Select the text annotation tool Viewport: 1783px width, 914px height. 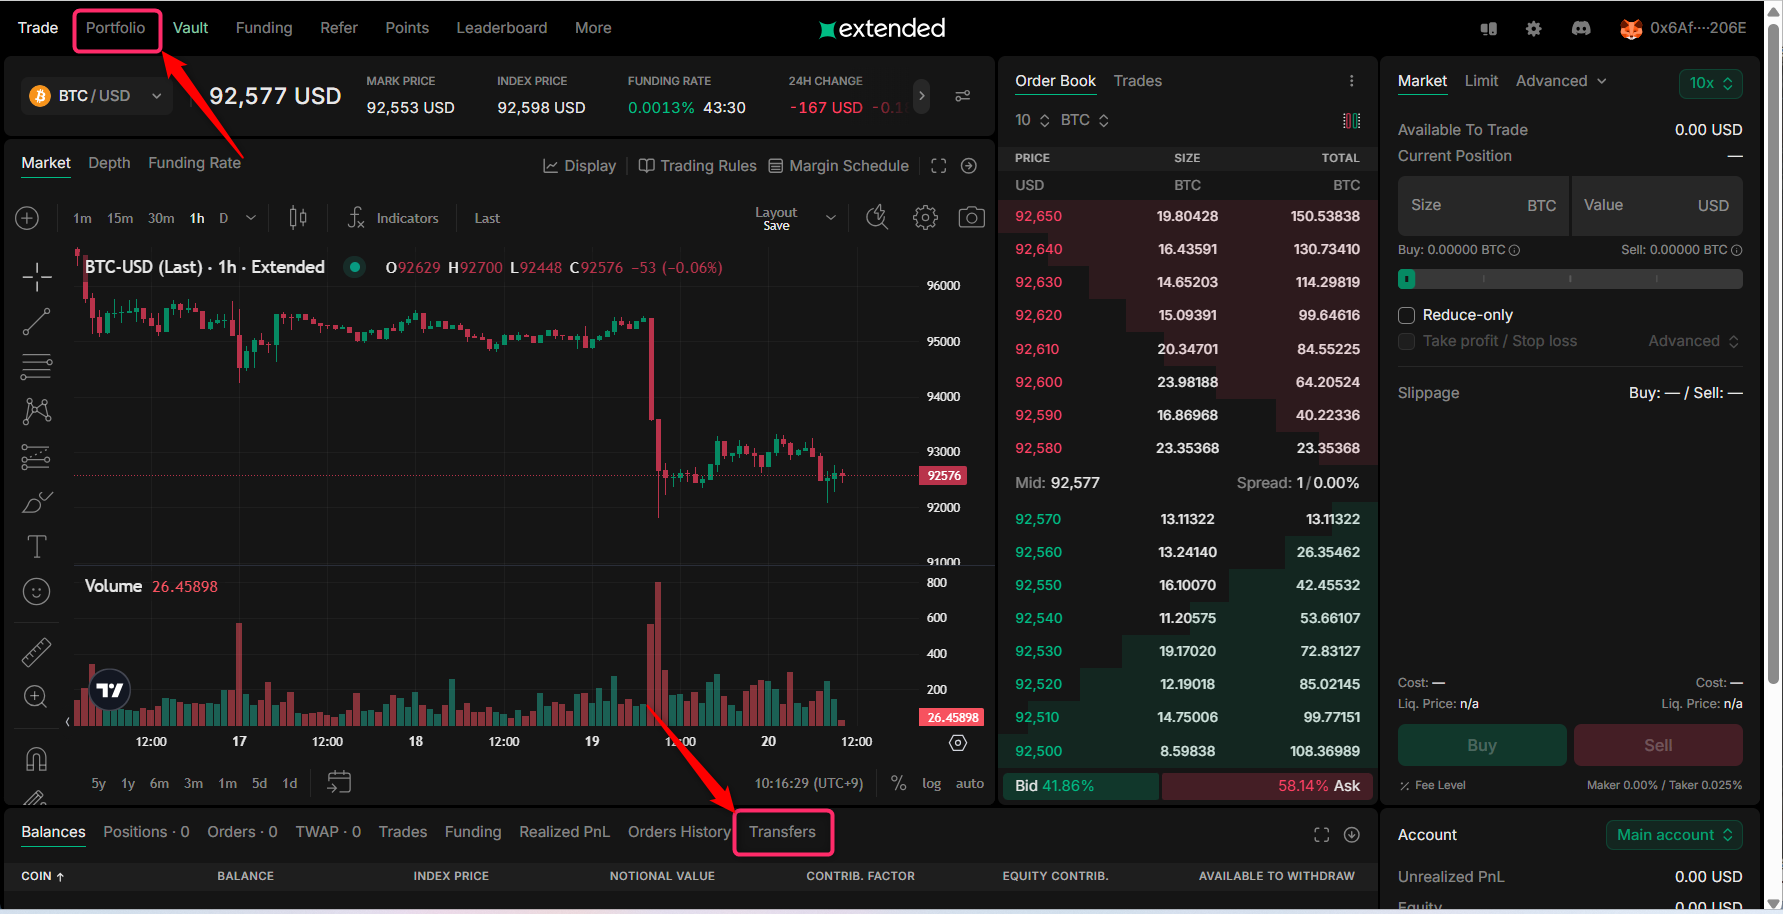coord(37,547)
